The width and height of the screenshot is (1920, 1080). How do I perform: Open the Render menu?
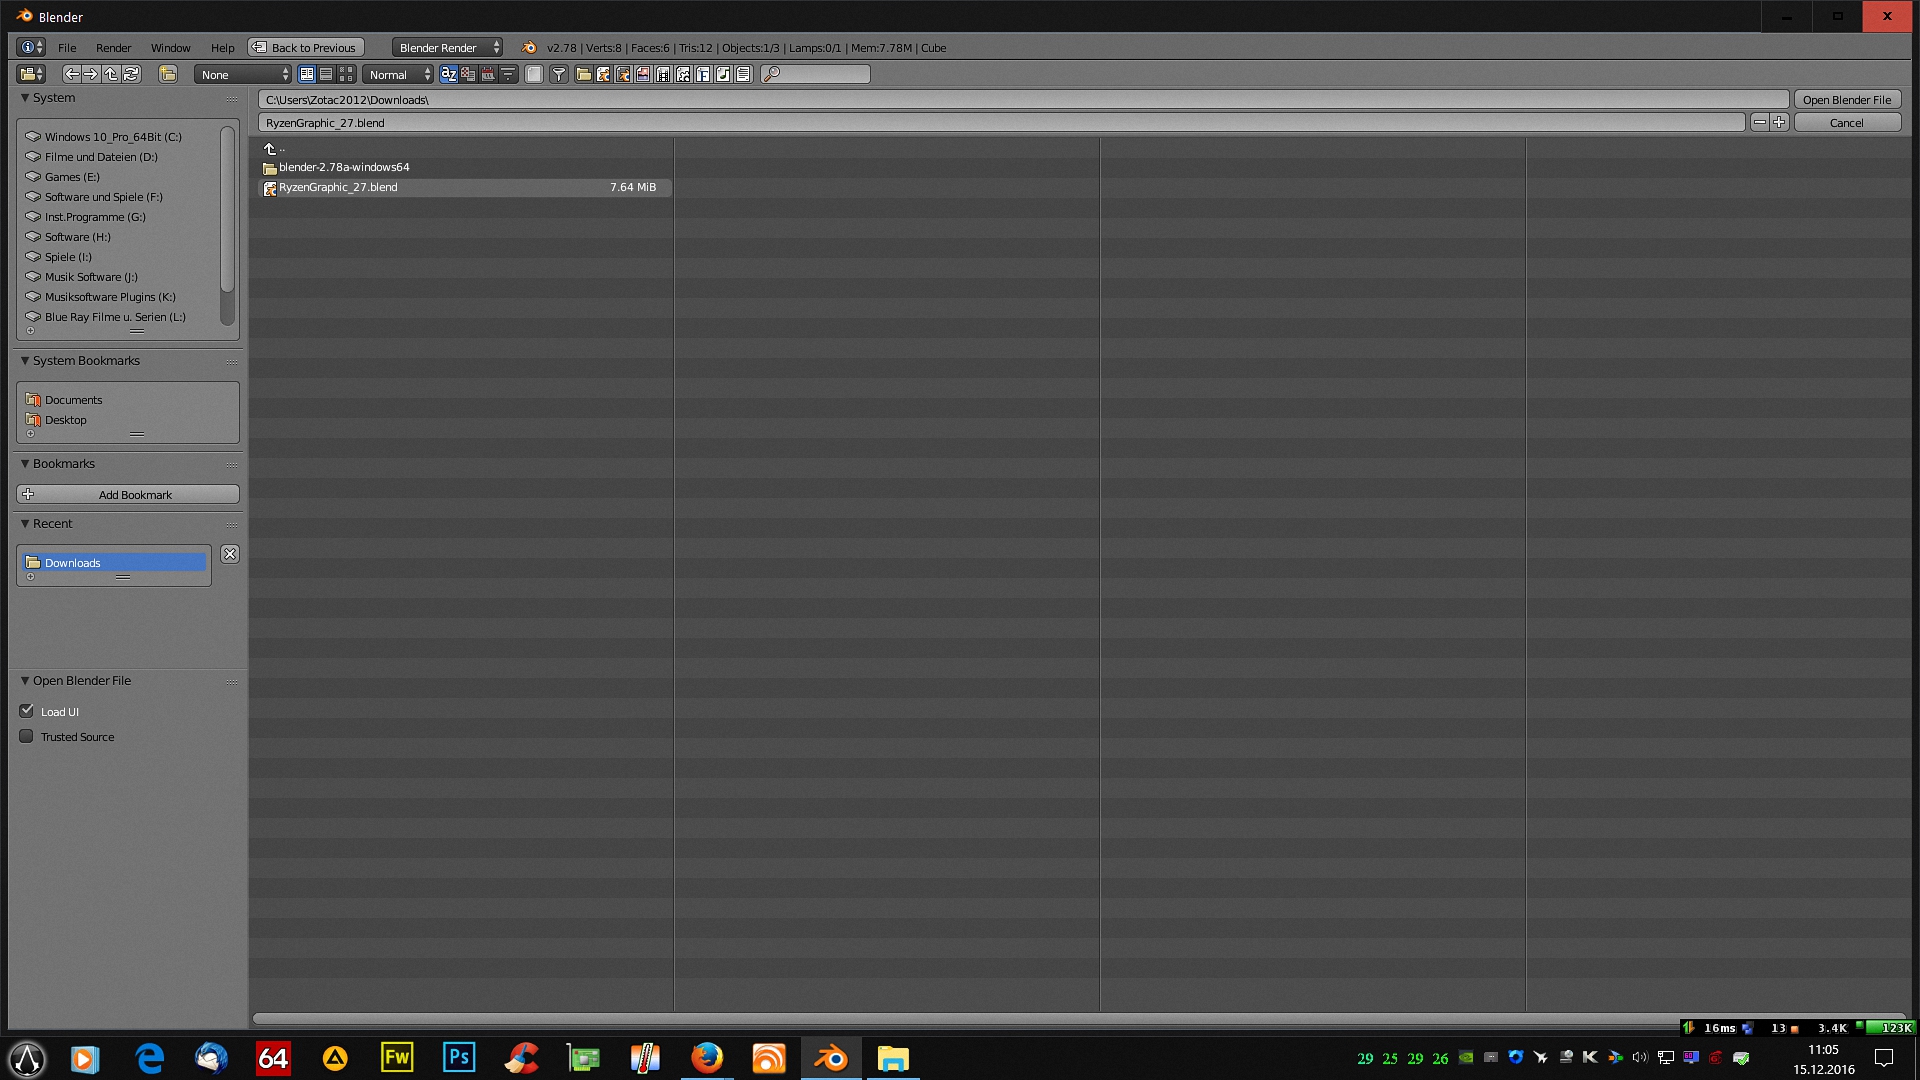(113, 47)
